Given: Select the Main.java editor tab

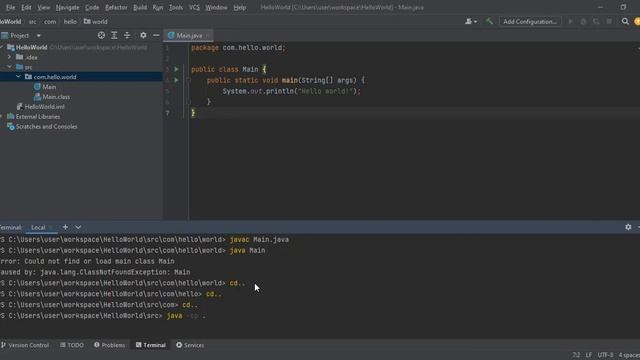Looking at the screenshot, I should 189,36.
